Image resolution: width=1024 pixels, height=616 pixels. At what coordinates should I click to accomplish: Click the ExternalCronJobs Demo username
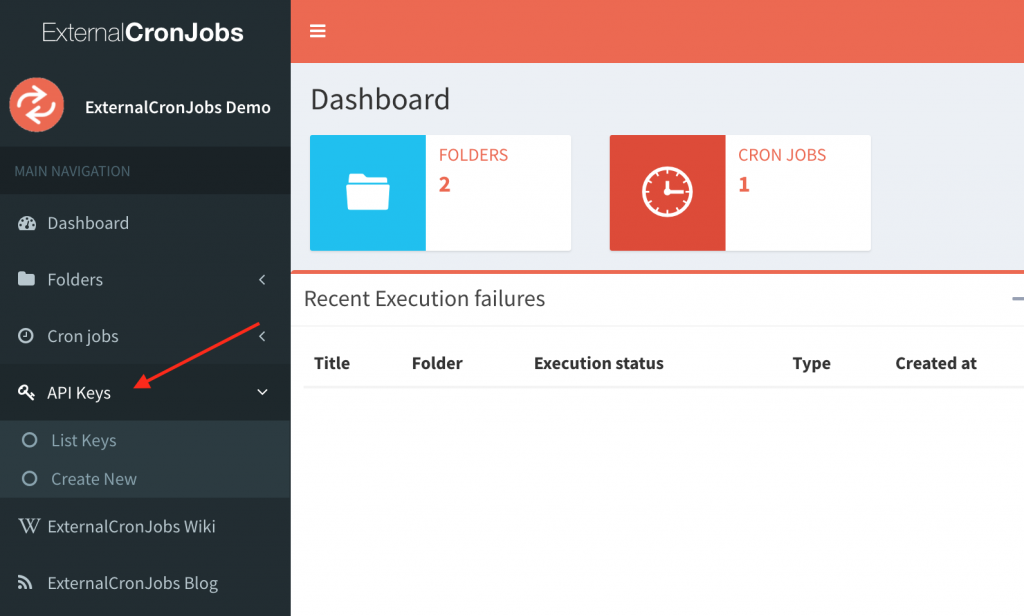point(178,107)
